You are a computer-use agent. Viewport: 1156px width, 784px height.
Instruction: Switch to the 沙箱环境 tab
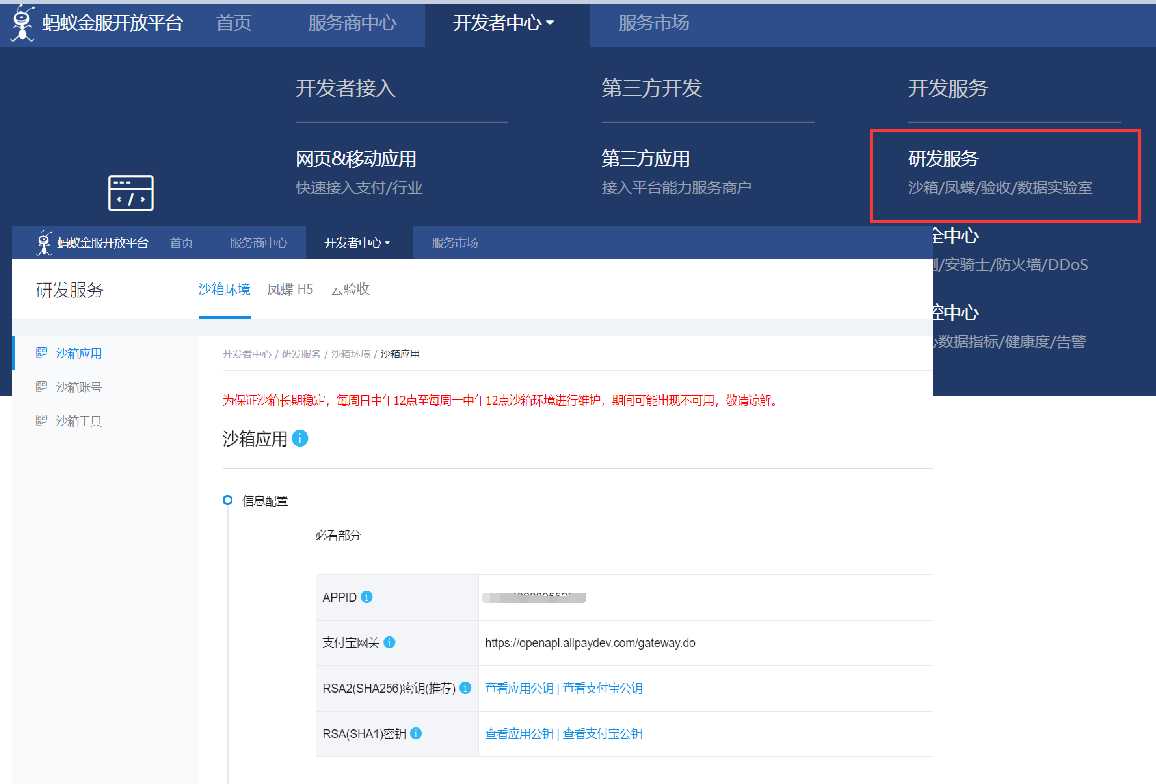(x=224, y=289)
